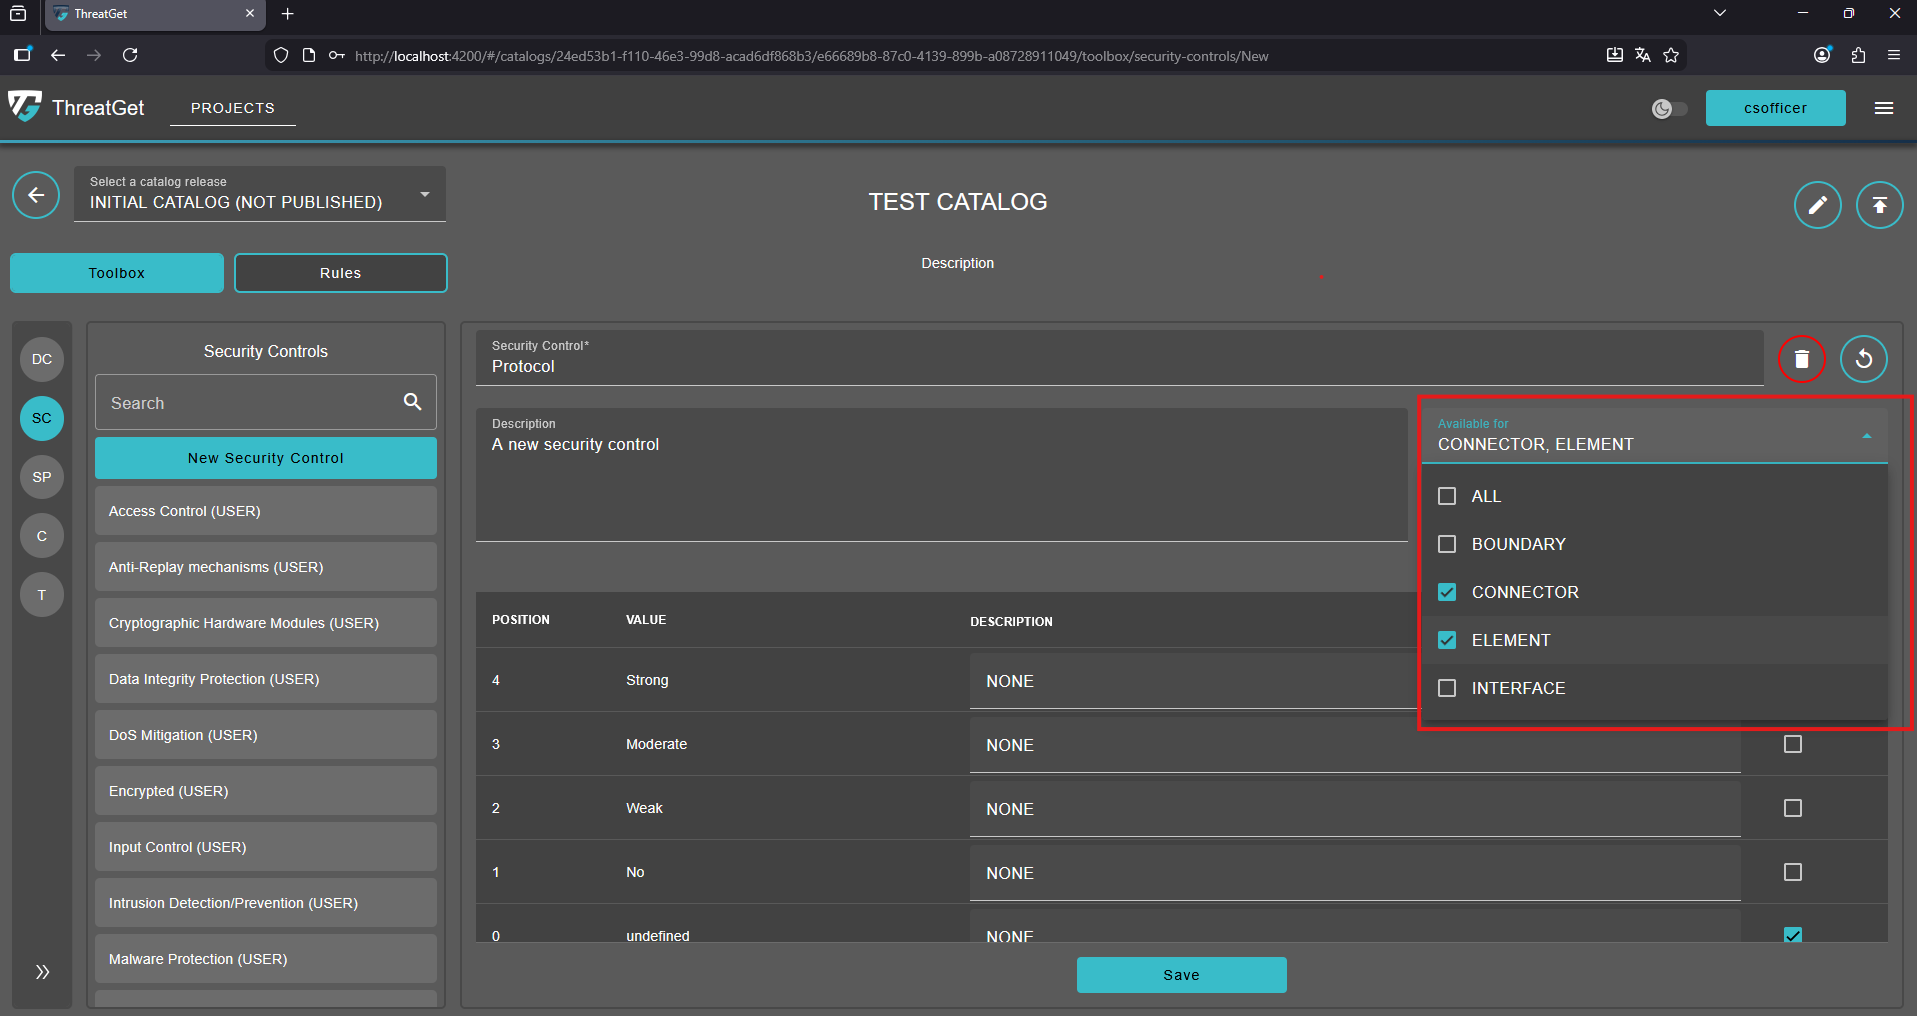Click the New Security Control button

click(265, 458)
